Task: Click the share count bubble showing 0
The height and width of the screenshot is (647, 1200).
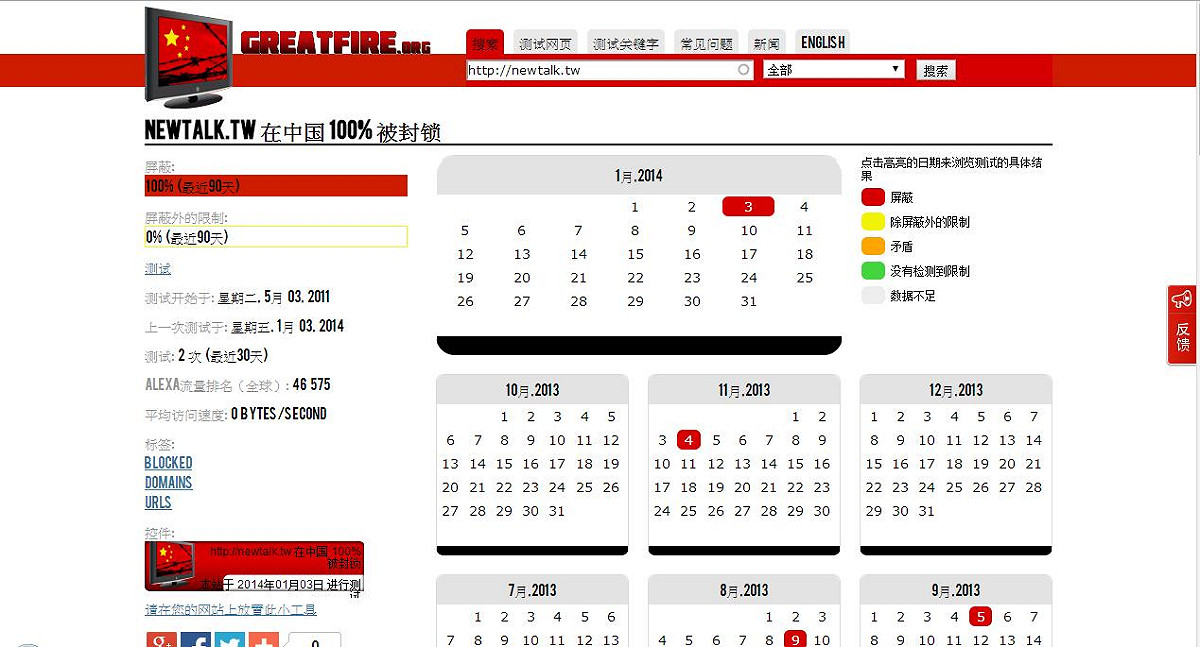Action: coord(315,640)
